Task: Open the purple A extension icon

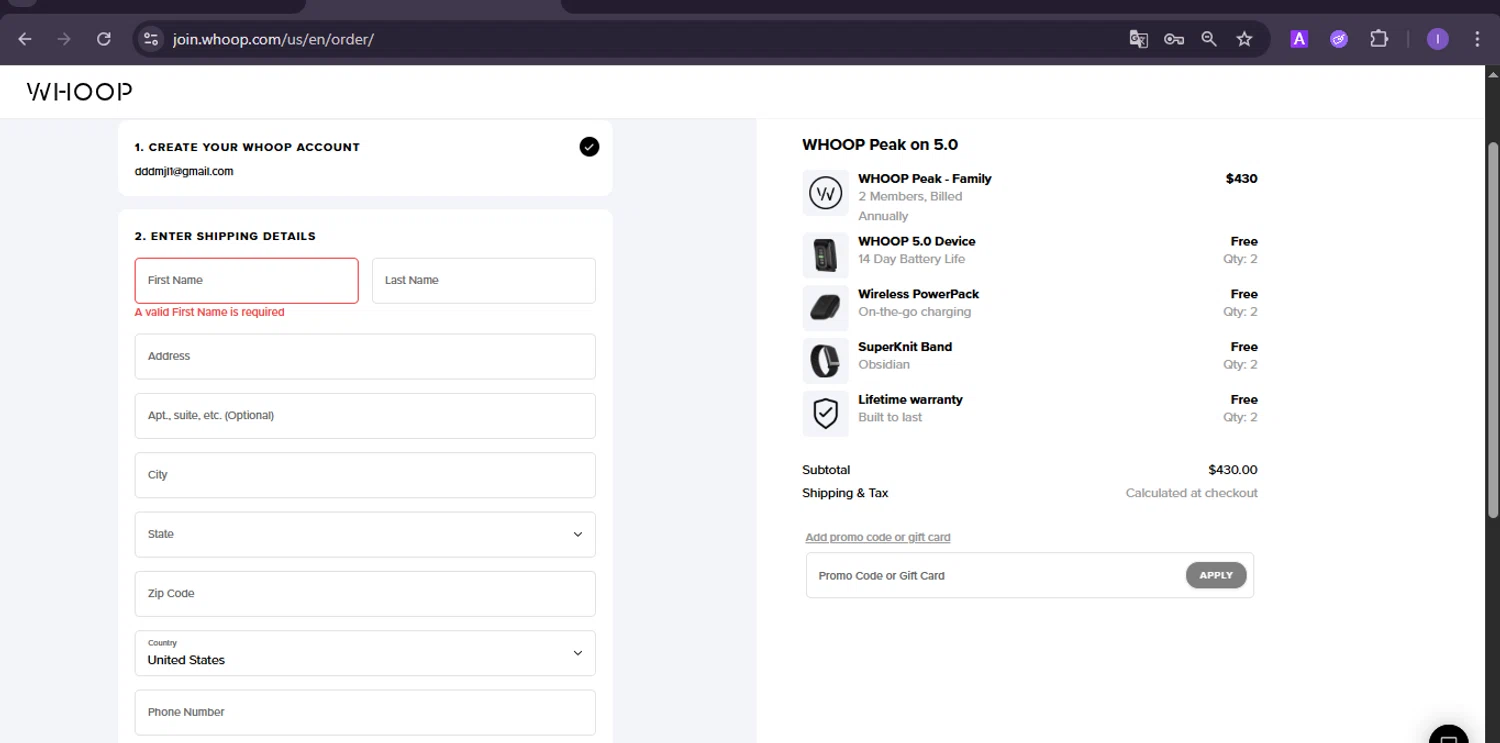Action: coord(1299,39)
